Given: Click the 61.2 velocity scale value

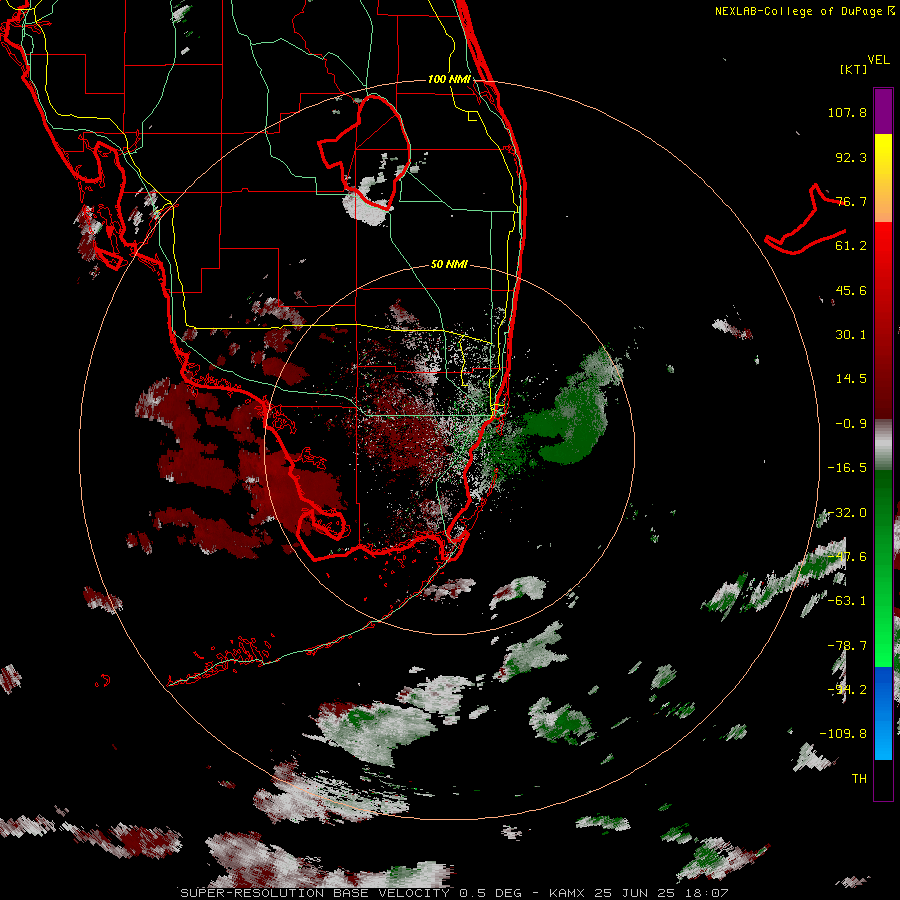Looking at the screenshot, I should (x=851, y=246).
